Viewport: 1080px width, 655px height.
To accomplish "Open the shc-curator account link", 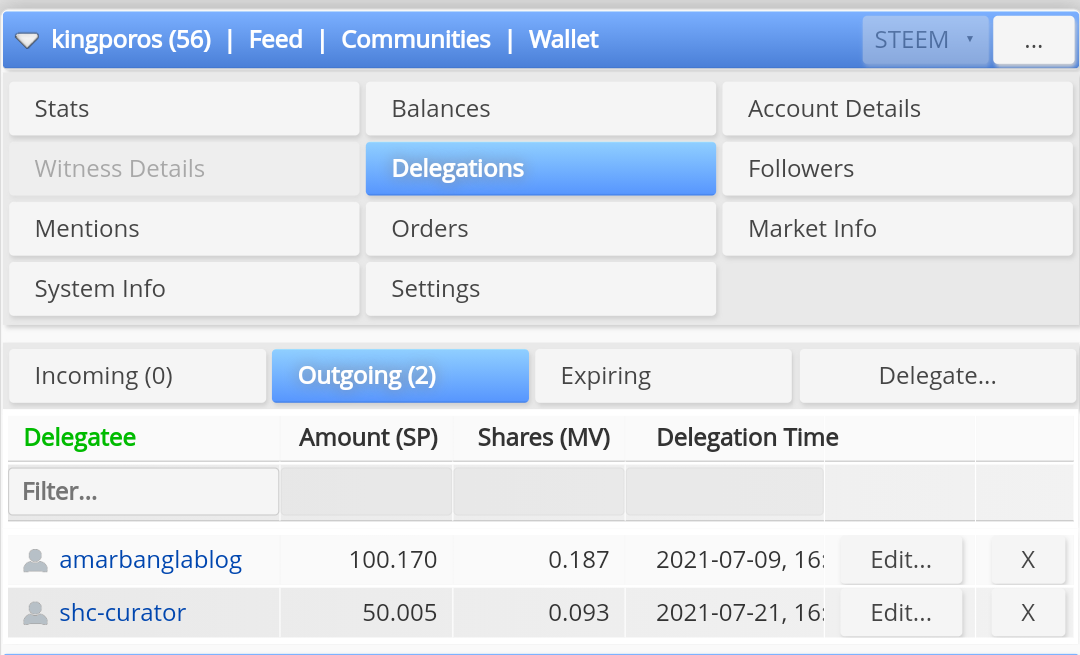I will point(123,612).
